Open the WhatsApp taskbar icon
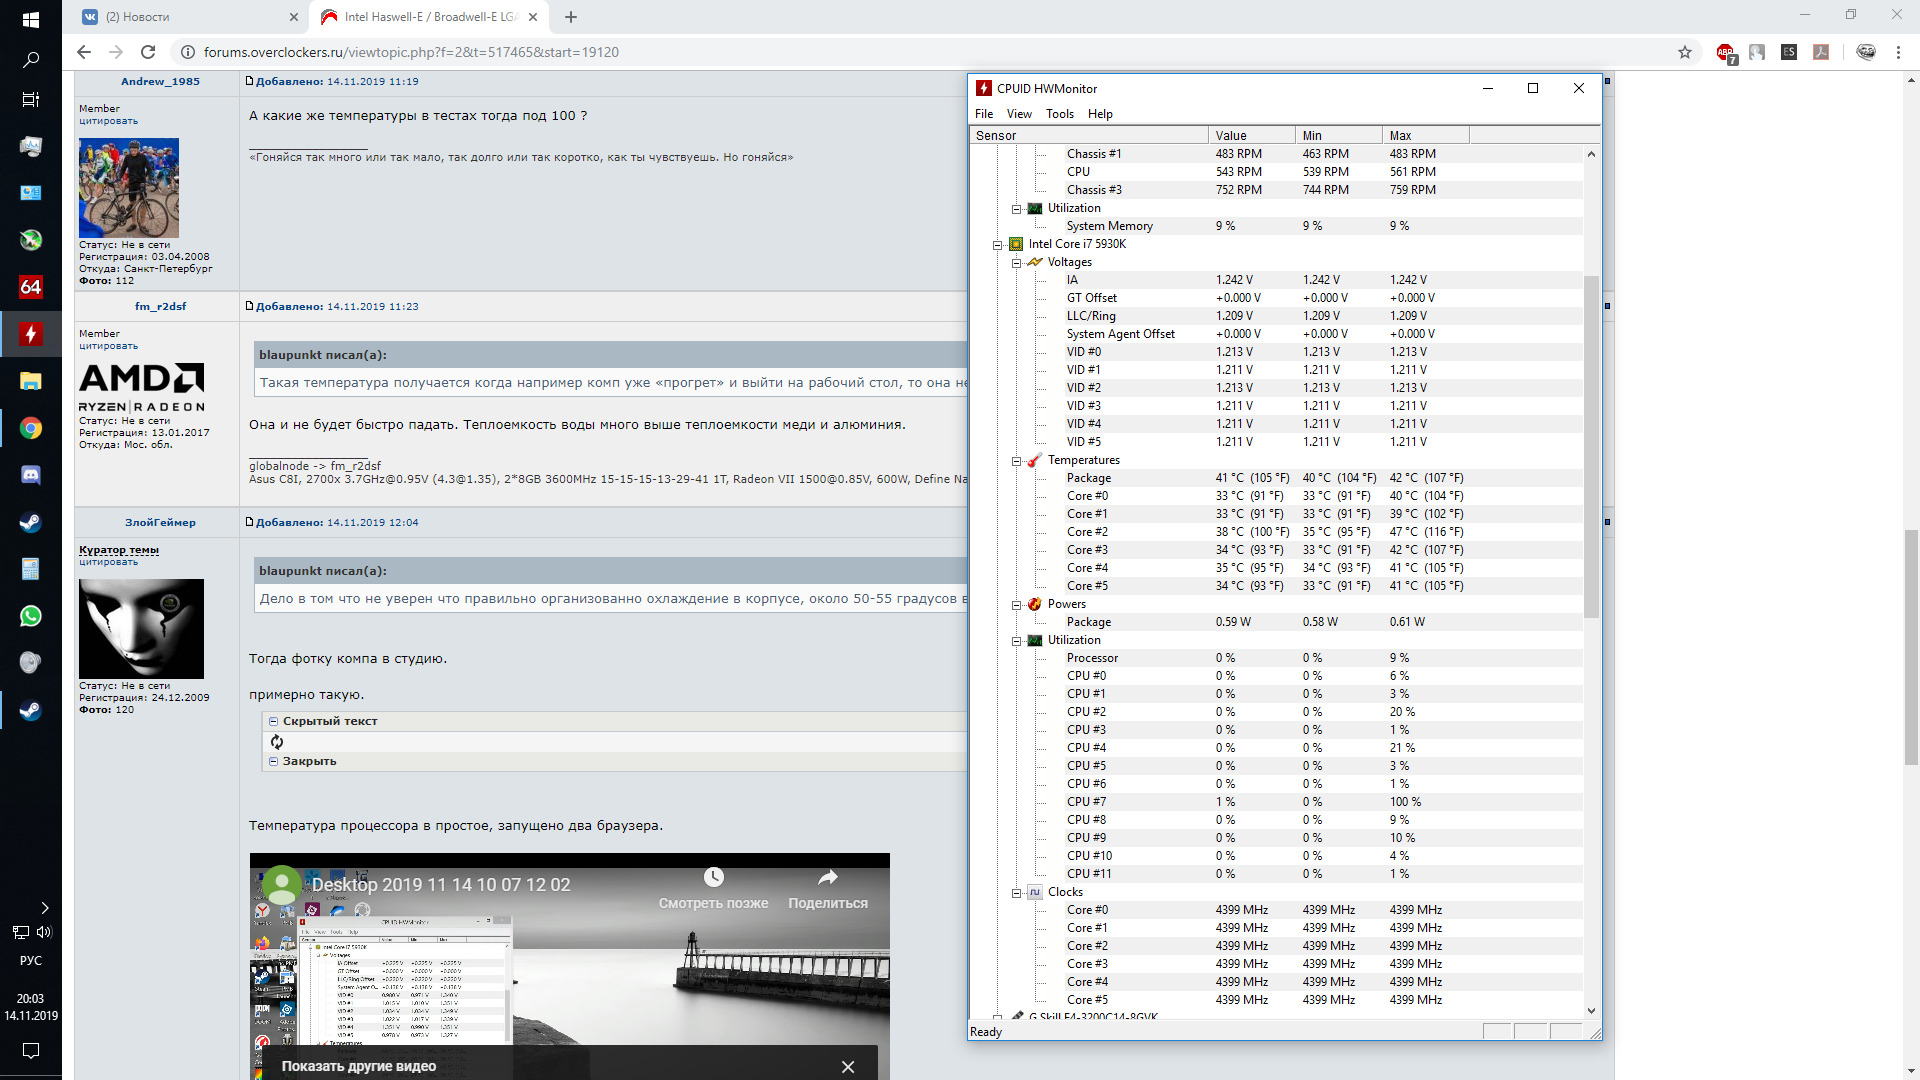 tap(30, 616)
